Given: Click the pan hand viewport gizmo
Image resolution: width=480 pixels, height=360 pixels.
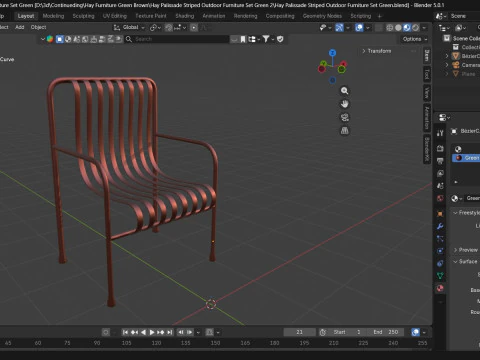Looking at the screenshot, I should click(x=344, y=104).
